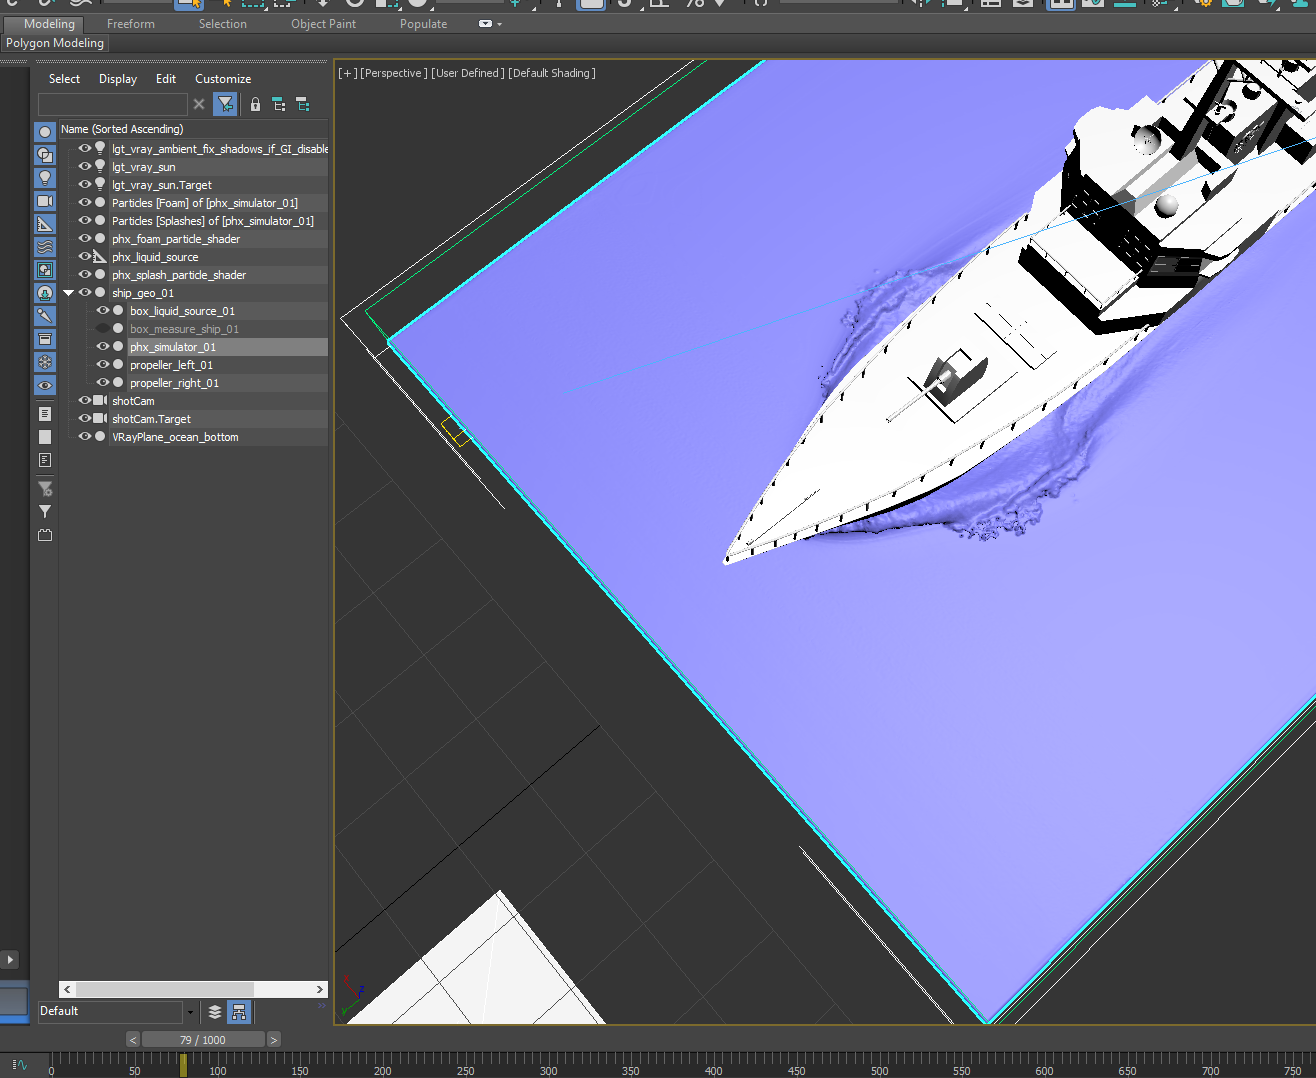This screenshot has height=1078, width=1316.
Task: Click the first teal hierarchy icon beside padlock
Action: point(279,104)
